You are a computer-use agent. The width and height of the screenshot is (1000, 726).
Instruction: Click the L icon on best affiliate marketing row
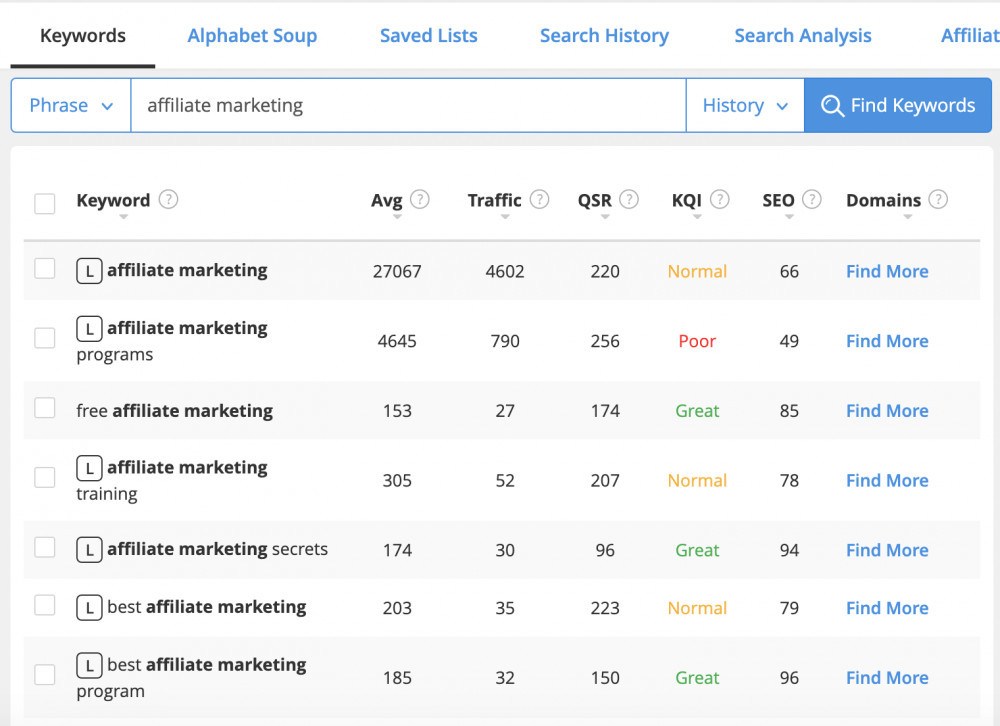pos(89,607)
